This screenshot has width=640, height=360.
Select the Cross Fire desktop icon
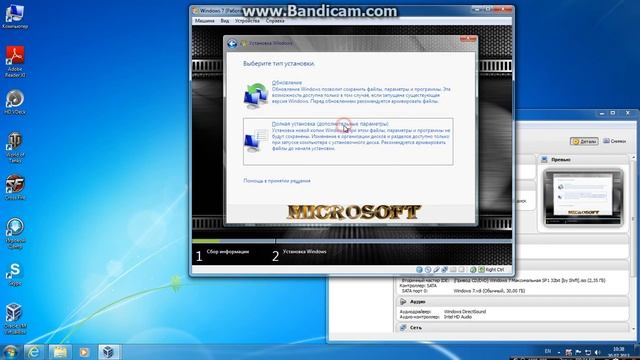[15, 187]
